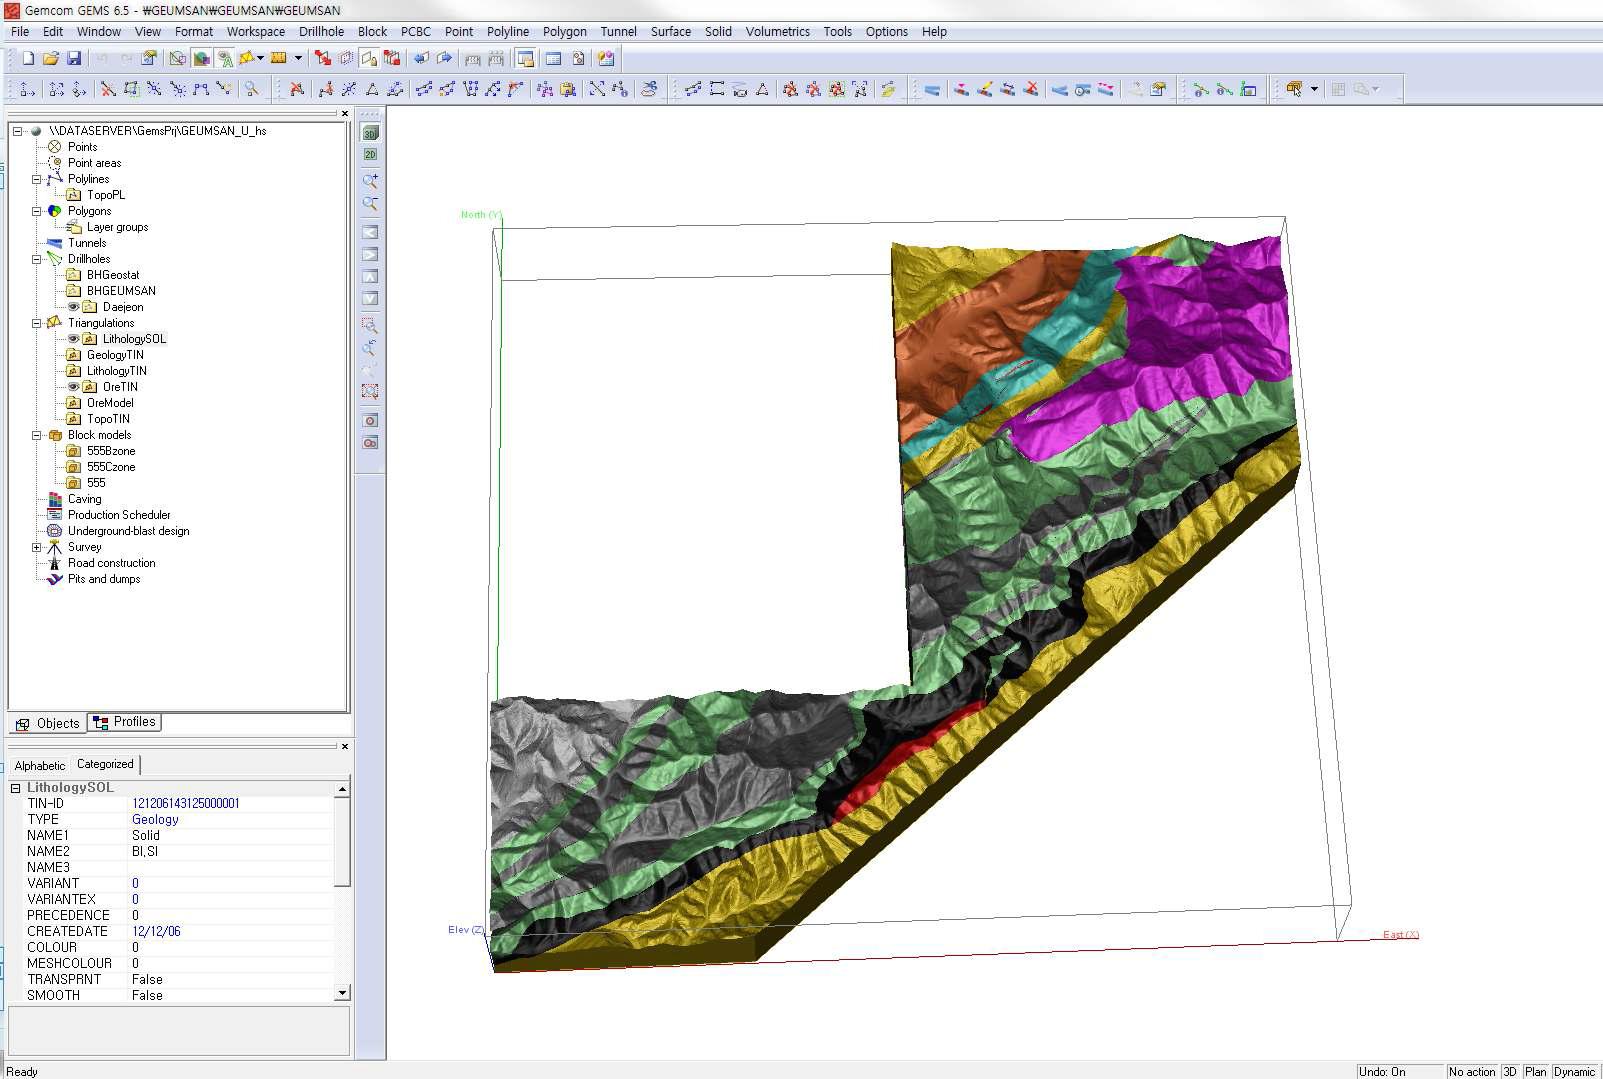The height and width of the screenshot is (1079, 1603).
Task: Open the Surface menu
Action: [x=670, y=32]
